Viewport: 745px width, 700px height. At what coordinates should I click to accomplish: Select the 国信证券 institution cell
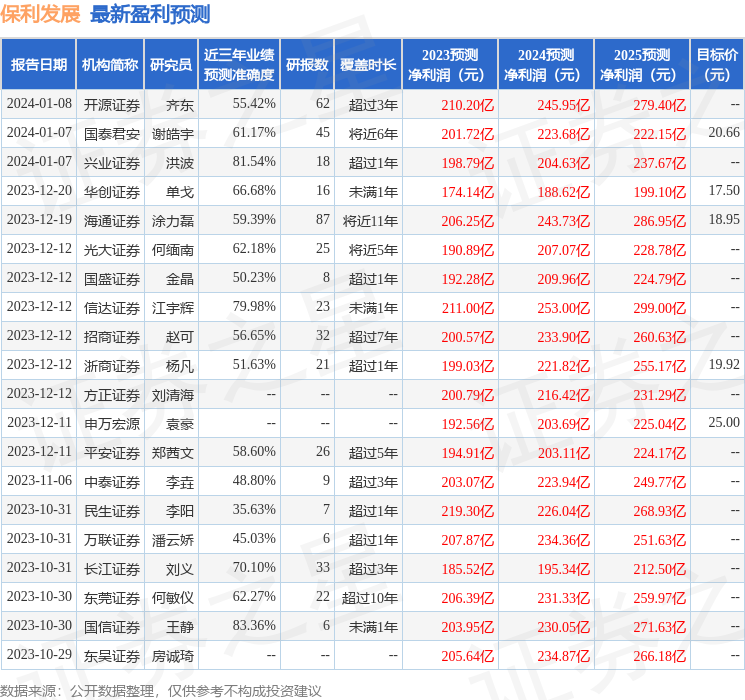(112, 626)
